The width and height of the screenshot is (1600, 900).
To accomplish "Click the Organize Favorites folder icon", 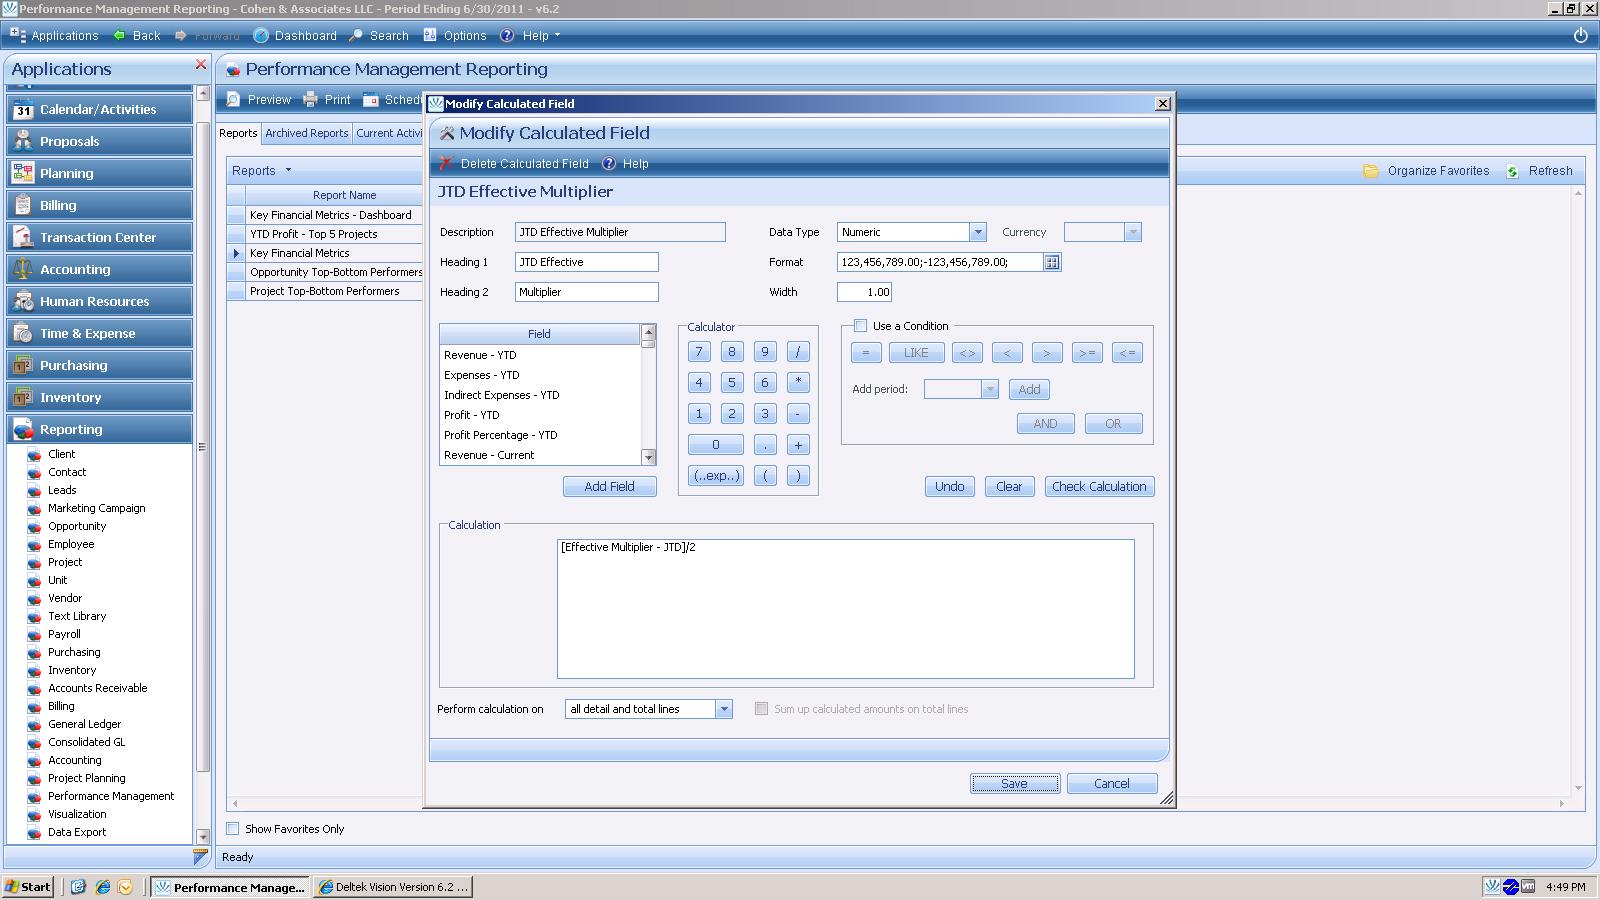I will tap(1371, 171).
